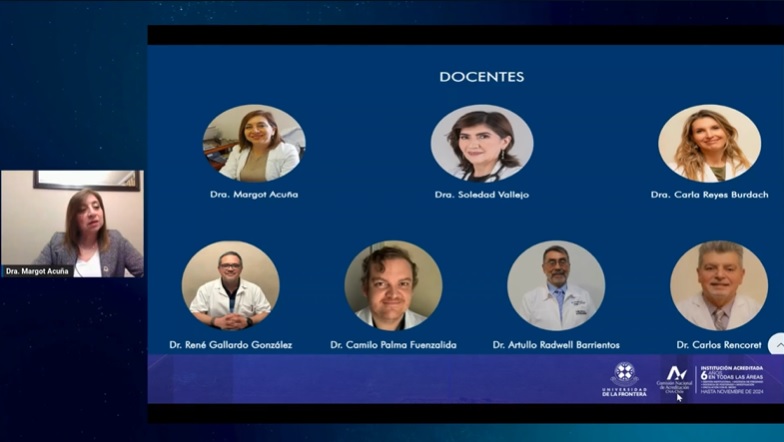The height and width of the screenshot is (442, 784).
Task: Click Dra. Margot Acuña's slide portrait photo
Action: point(254,143)
